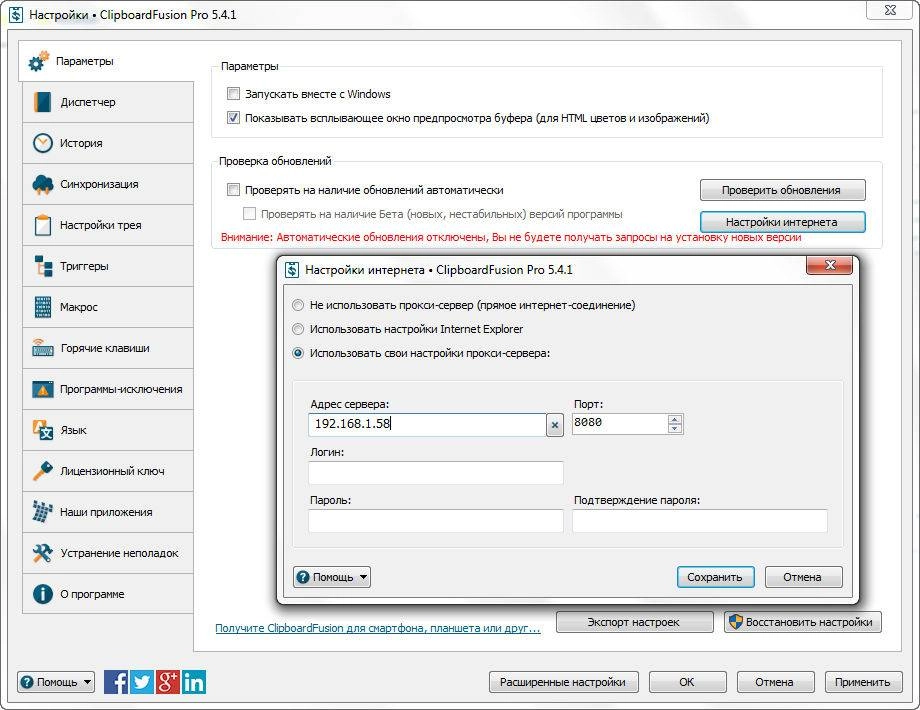Select custom proxy server settings radio

298,353
